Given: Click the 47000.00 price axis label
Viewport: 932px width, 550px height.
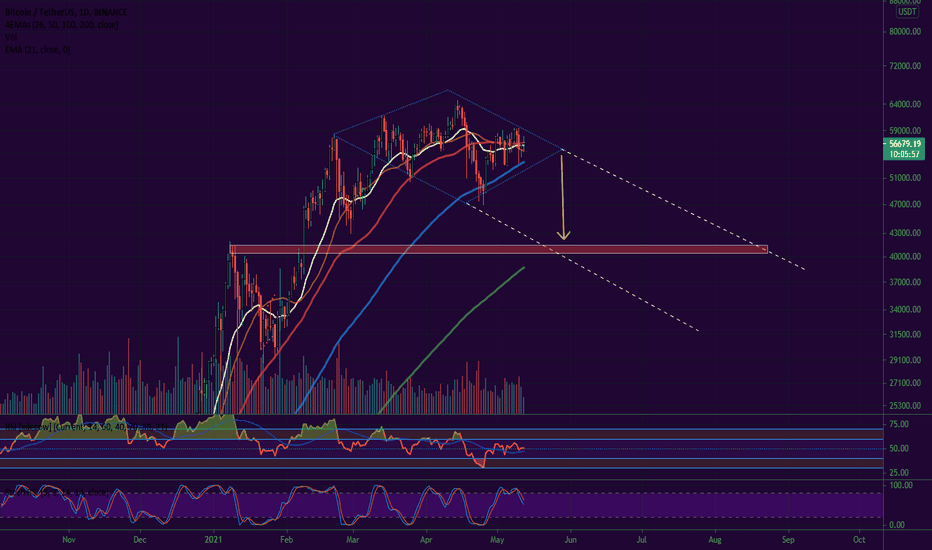Looking at the screenshot, I should click(905, 204).
